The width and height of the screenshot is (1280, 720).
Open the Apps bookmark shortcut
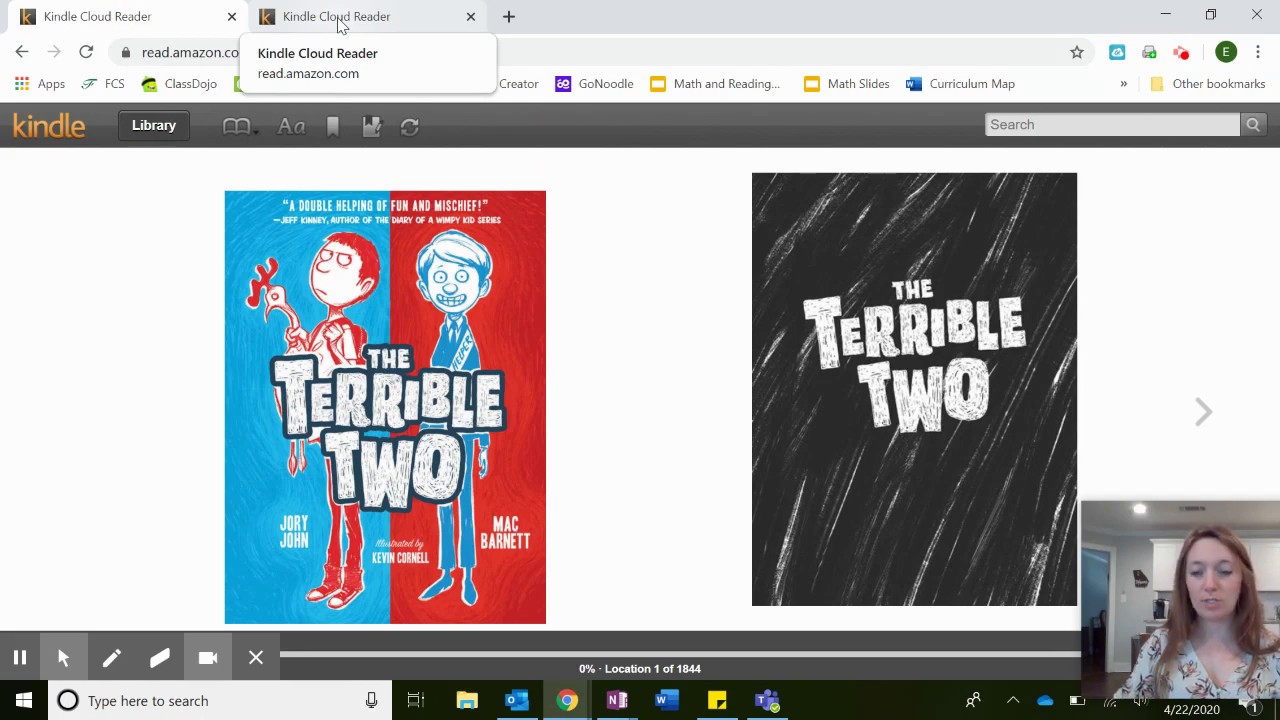(39, 84)
